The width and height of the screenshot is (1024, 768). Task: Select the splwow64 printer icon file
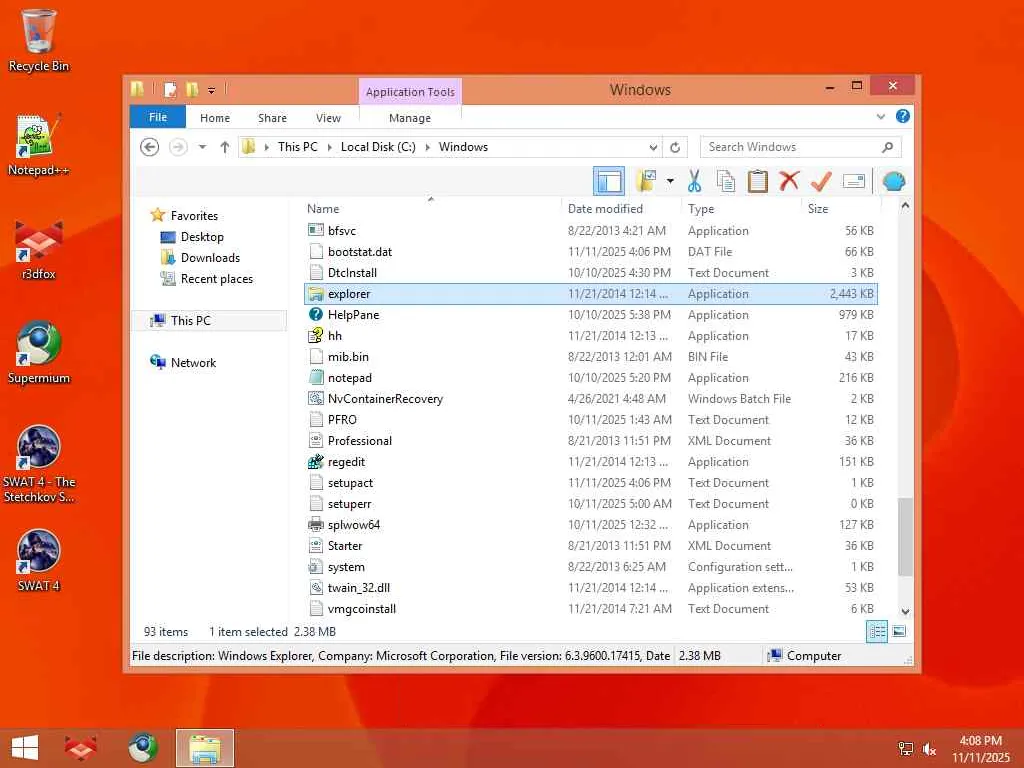click(316, 524)
